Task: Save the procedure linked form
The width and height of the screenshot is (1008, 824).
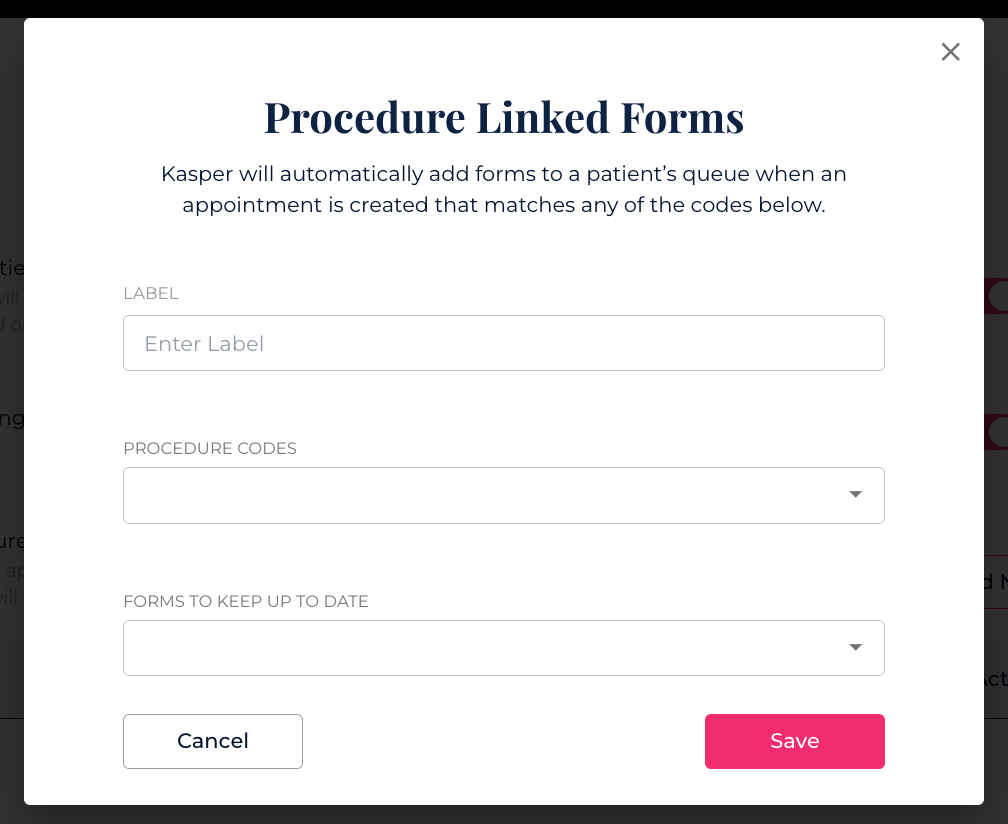Action: click(794, 741)
